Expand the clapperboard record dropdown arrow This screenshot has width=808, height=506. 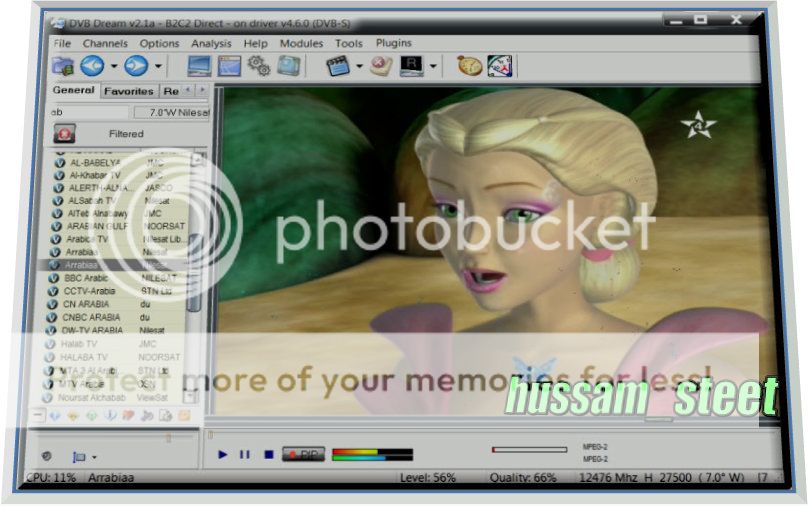click(359, 66)
